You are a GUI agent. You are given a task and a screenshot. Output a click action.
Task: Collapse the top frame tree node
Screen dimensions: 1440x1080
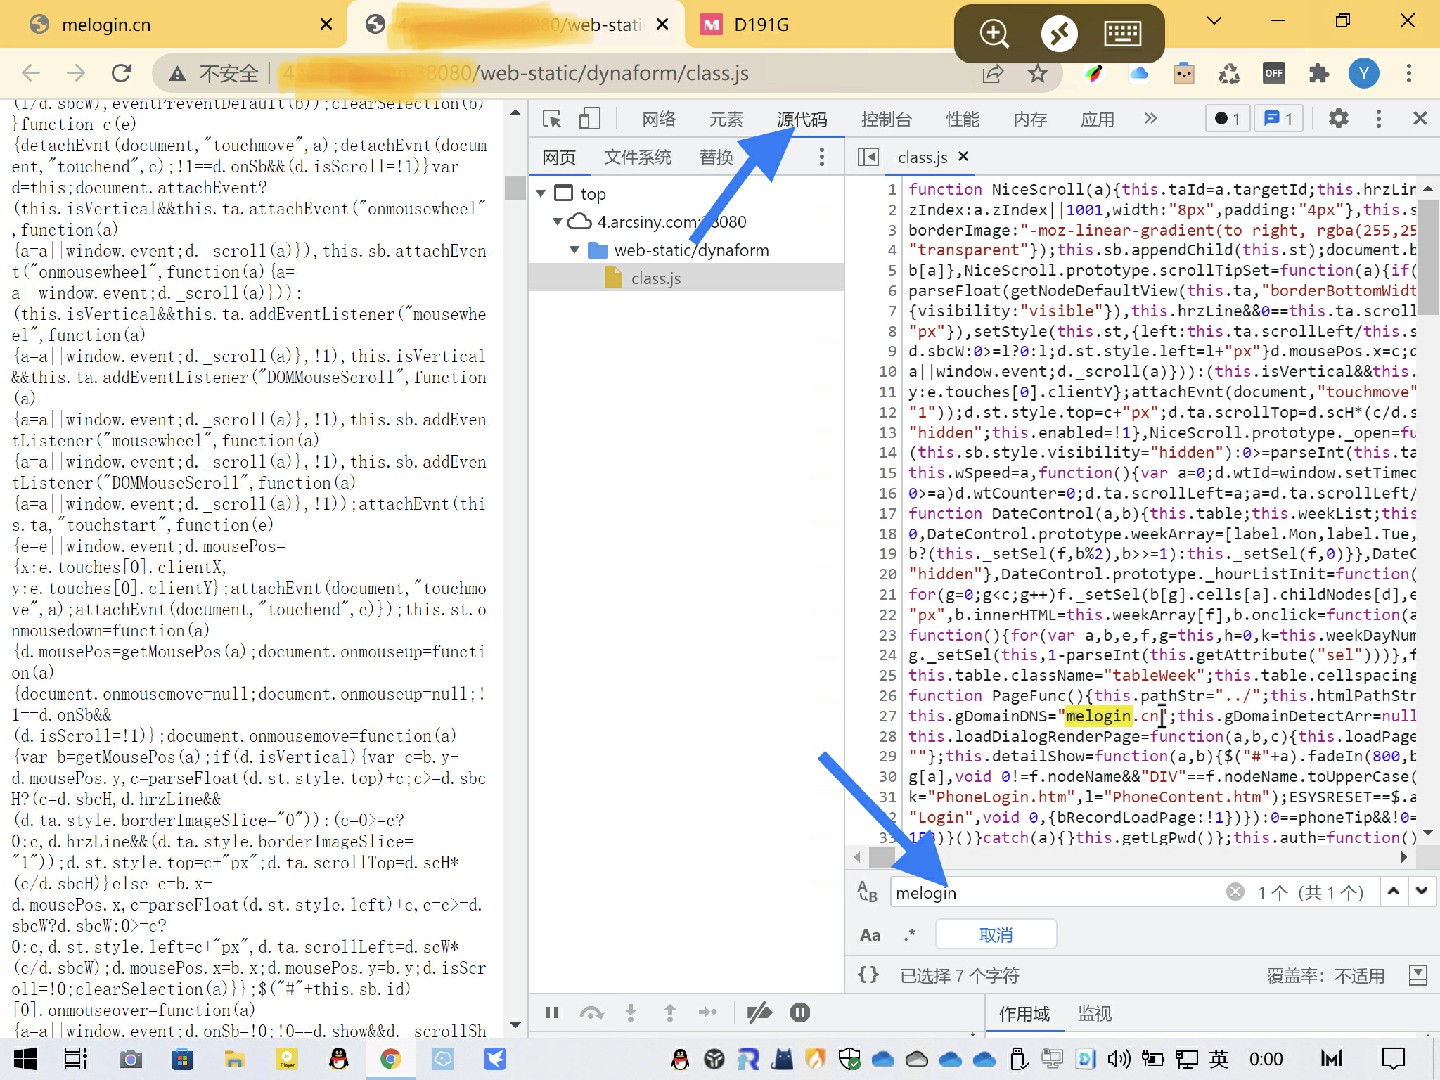(x=541, y=193)
